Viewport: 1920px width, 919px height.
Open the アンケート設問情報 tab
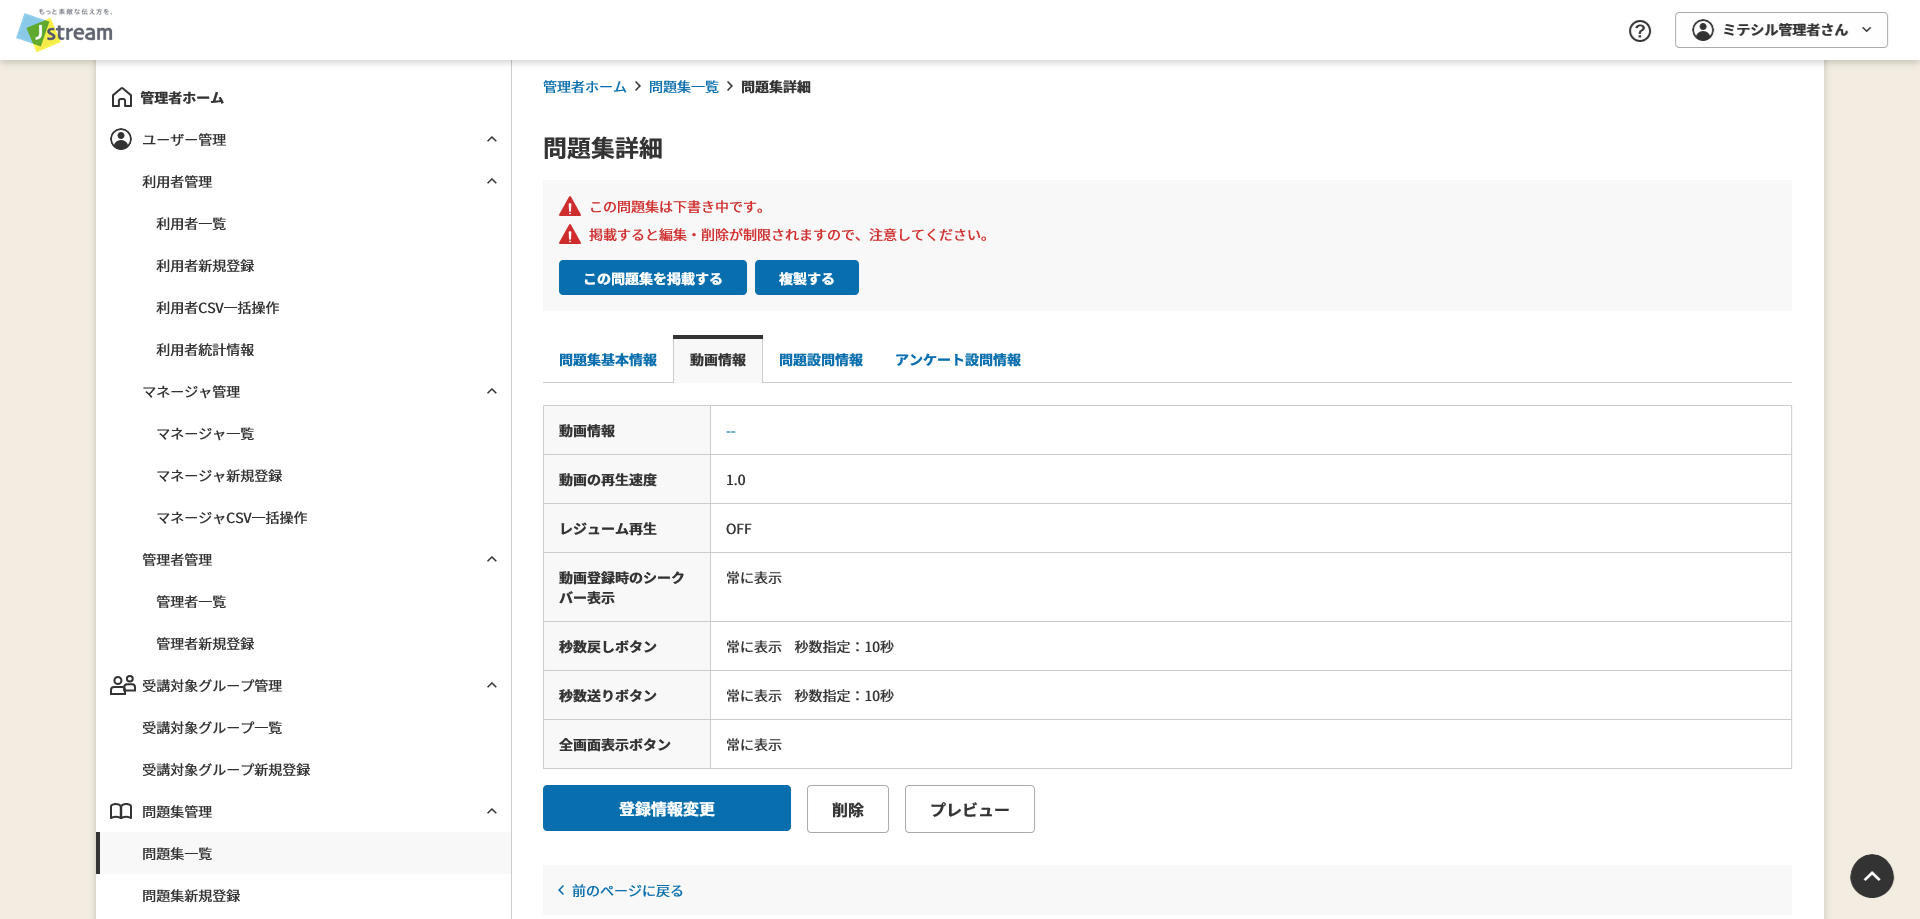pyautogui.click(x=958, y=360)
